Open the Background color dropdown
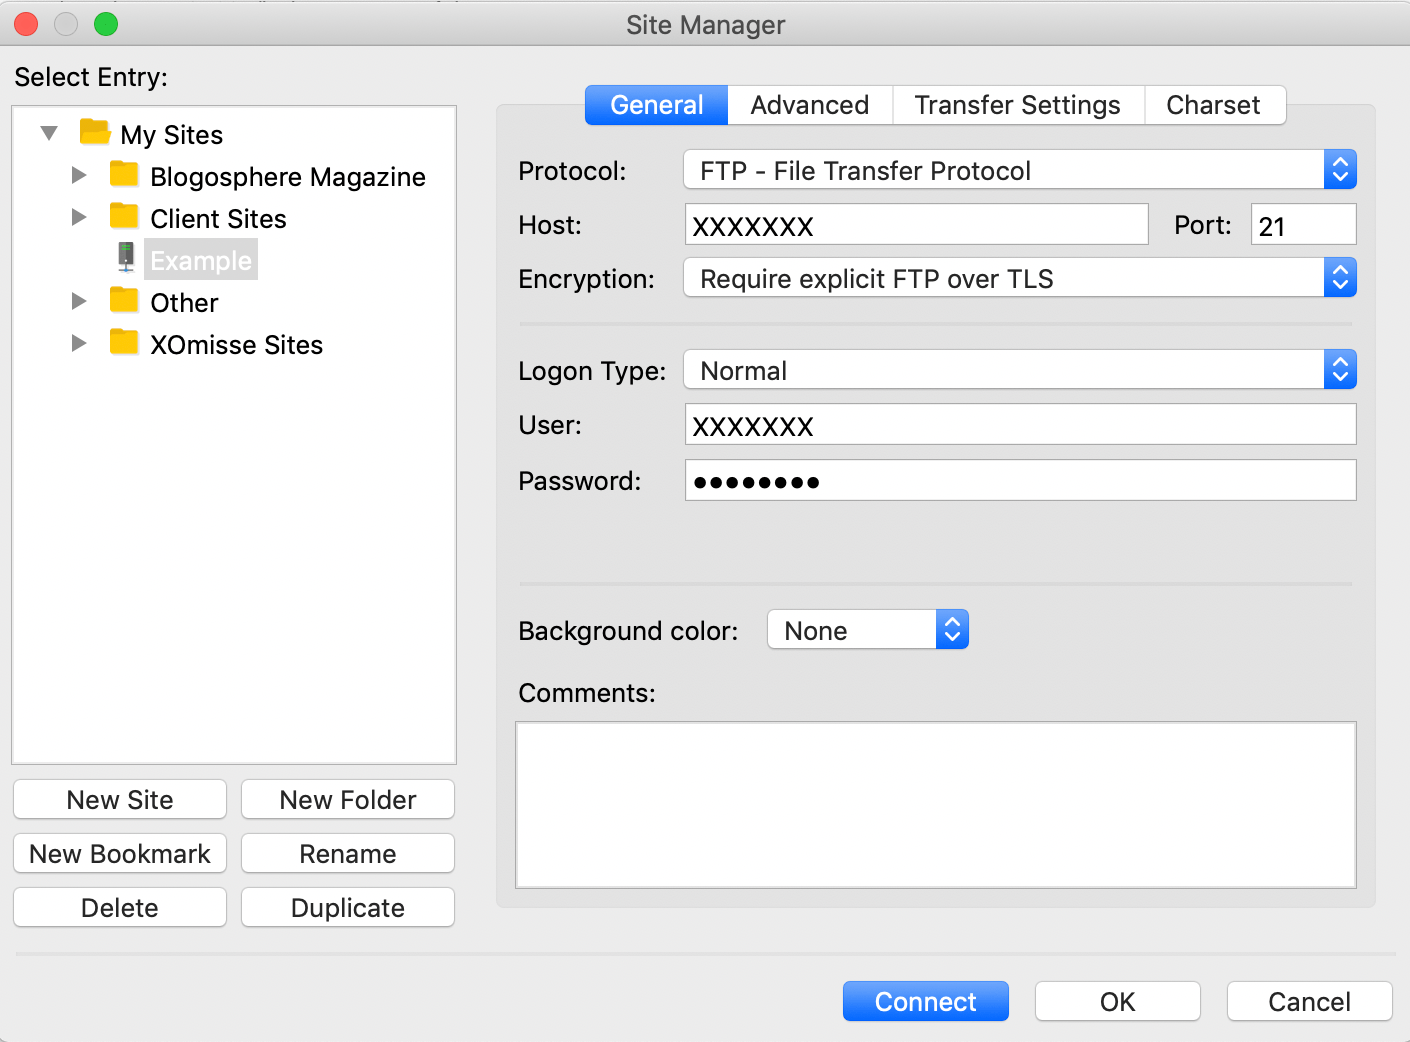 868,630
